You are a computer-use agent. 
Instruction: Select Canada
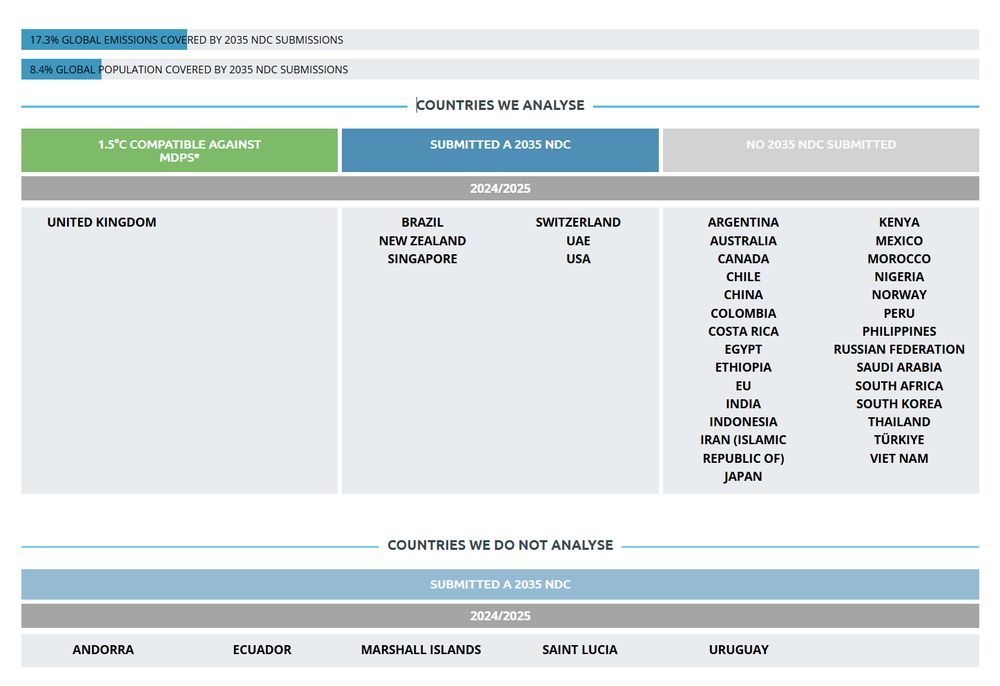point(743,259)
